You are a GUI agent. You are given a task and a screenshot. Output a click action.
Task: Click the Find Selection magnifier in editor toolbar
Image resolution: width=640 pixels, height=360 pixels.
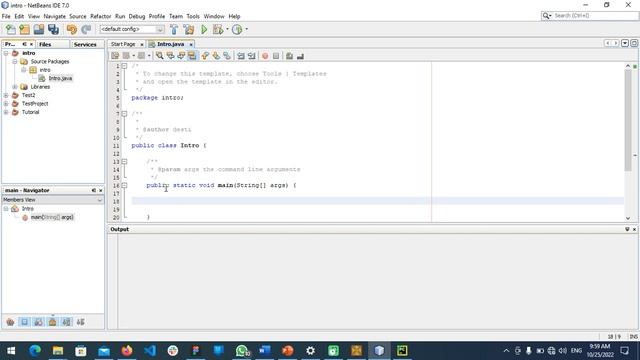(x=160, y=56)
